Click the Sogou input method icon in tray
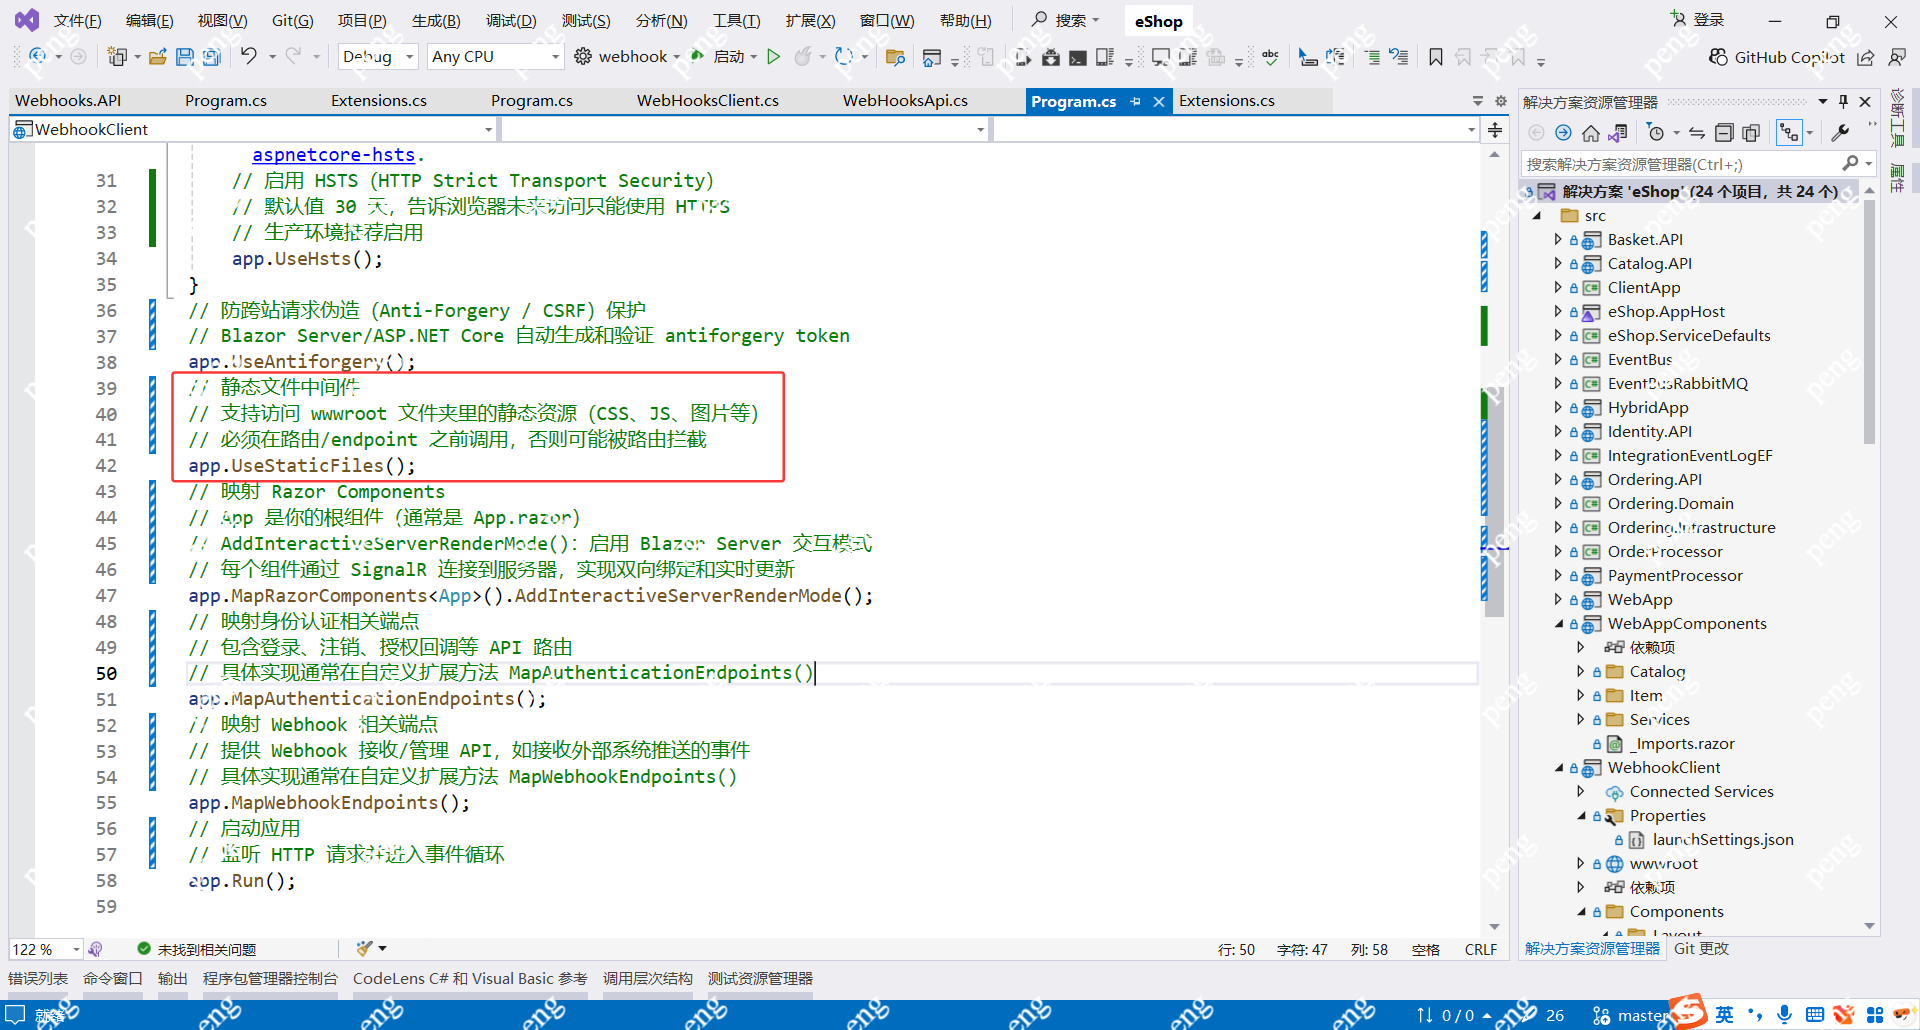This screenshot has height=1030, width=1920. tap(1689, 1011)
